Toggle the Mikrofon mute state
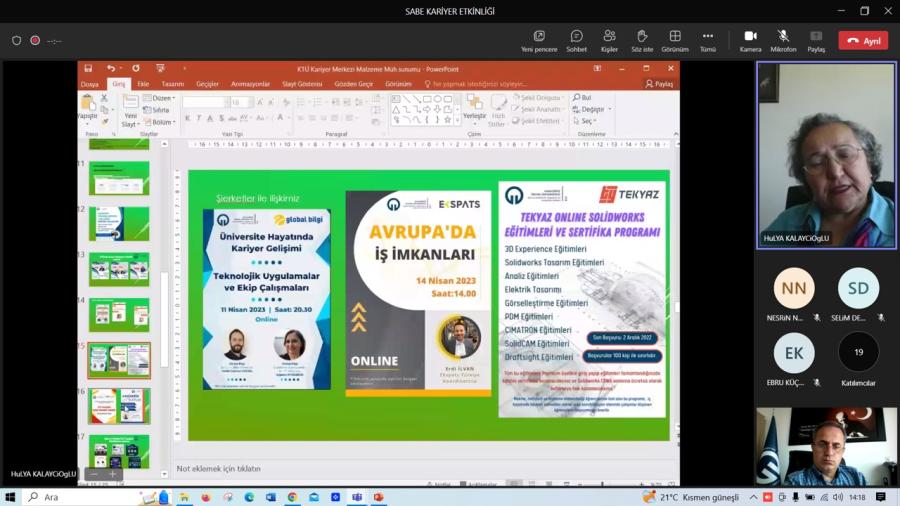This screenshot has height=506, width=900. click(x=783, y=41)
